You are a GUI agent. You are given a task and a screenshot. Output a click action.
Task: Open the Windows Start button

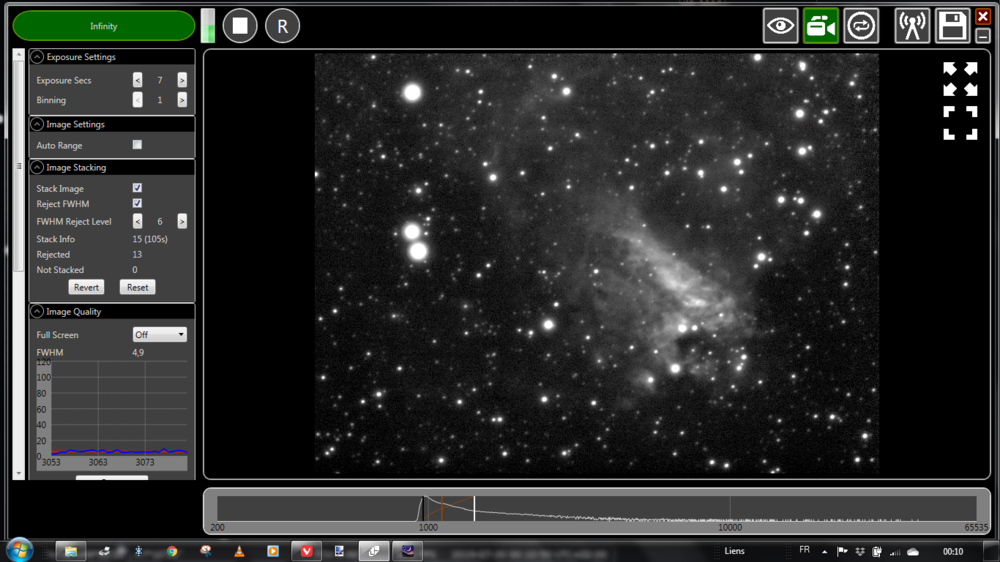(20, 551)
